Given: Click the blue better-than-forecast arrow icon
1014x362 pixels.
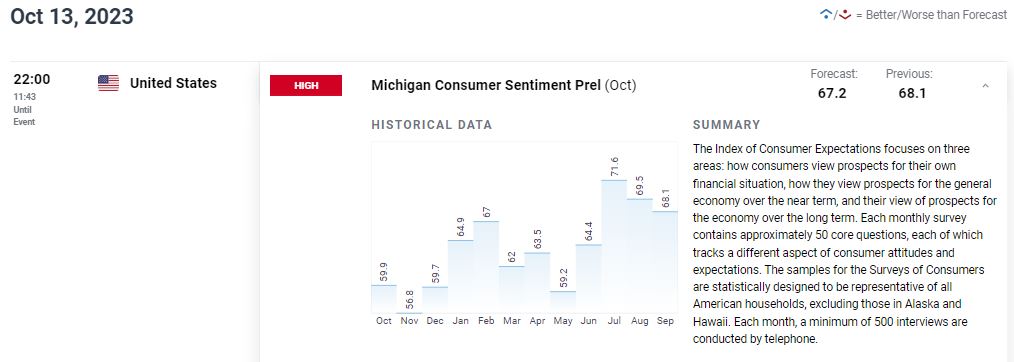Looking at the screenshot, I should point(826,14).
